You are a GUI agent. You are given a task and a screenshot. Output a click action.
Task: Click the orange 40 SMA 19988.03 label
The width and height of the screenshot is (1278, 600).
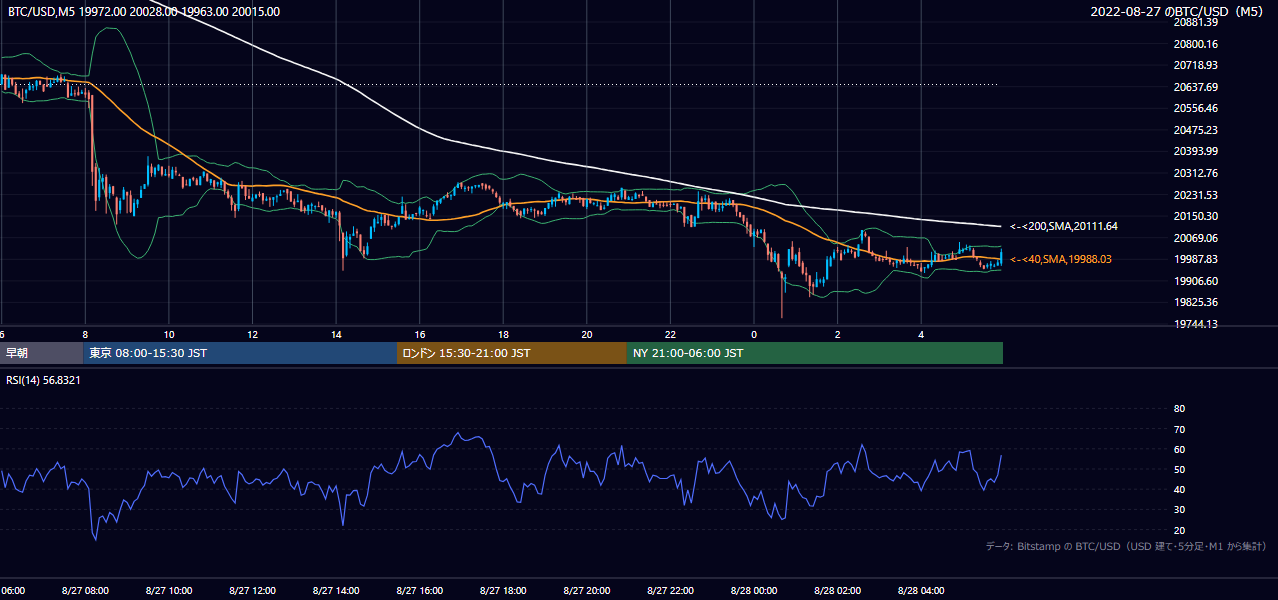pyautogui.click(x=1061, y=259)
